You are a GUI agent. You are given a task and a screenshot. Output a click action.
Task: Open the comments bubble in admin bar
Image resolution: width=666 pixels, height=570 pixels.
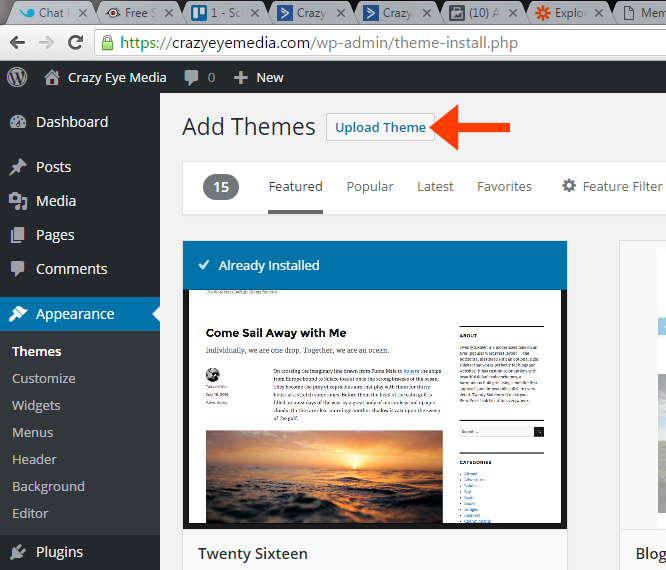pos(191,78)
